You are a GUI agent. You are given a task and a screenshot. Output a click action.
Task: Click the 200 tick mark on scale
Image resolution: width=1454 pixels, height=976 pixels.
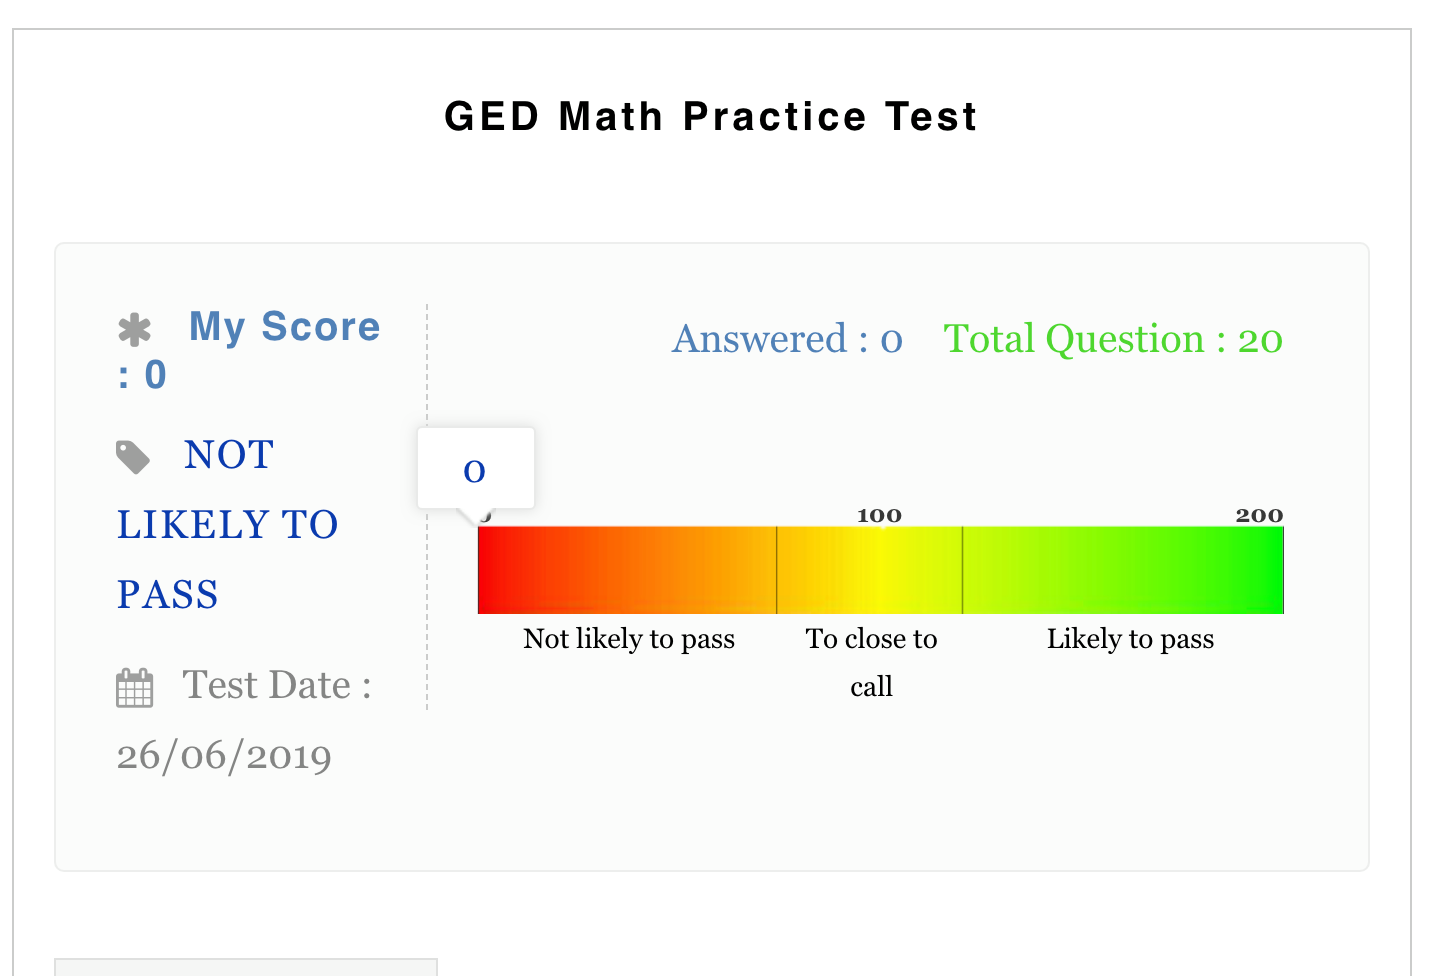point(1259,515)
